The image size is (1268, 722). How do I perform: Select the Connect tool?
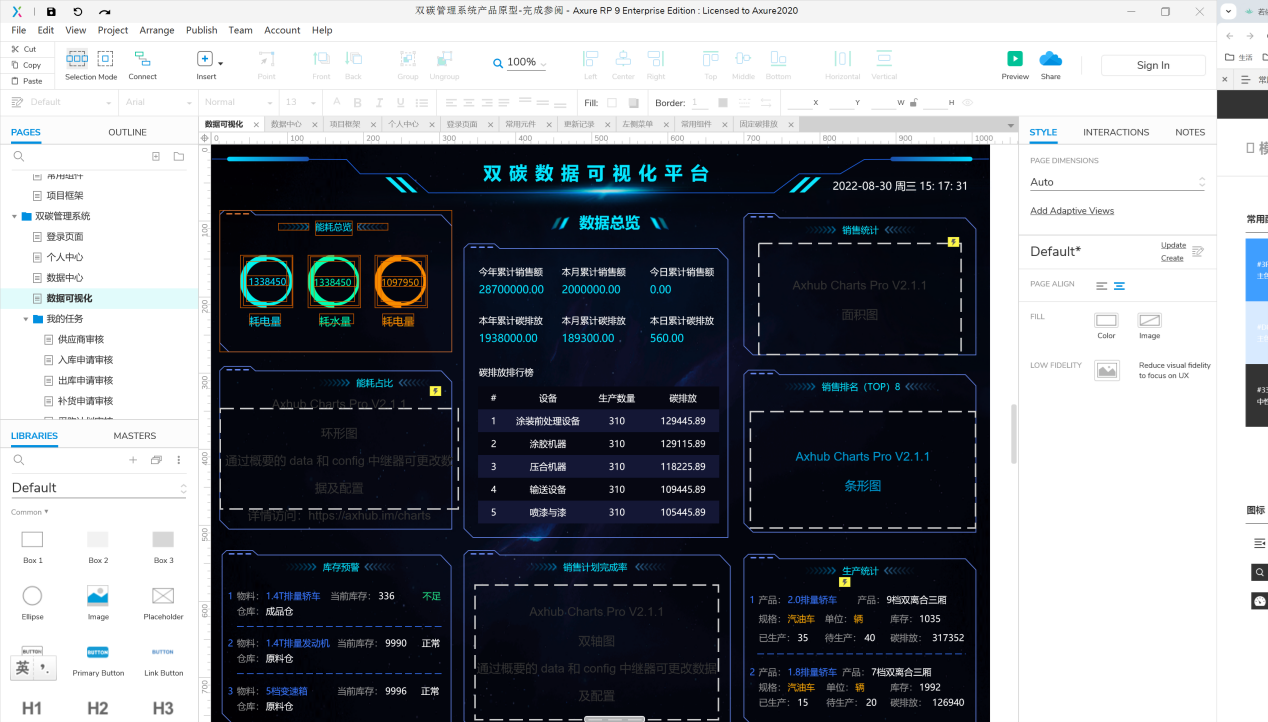coord(142,59)
